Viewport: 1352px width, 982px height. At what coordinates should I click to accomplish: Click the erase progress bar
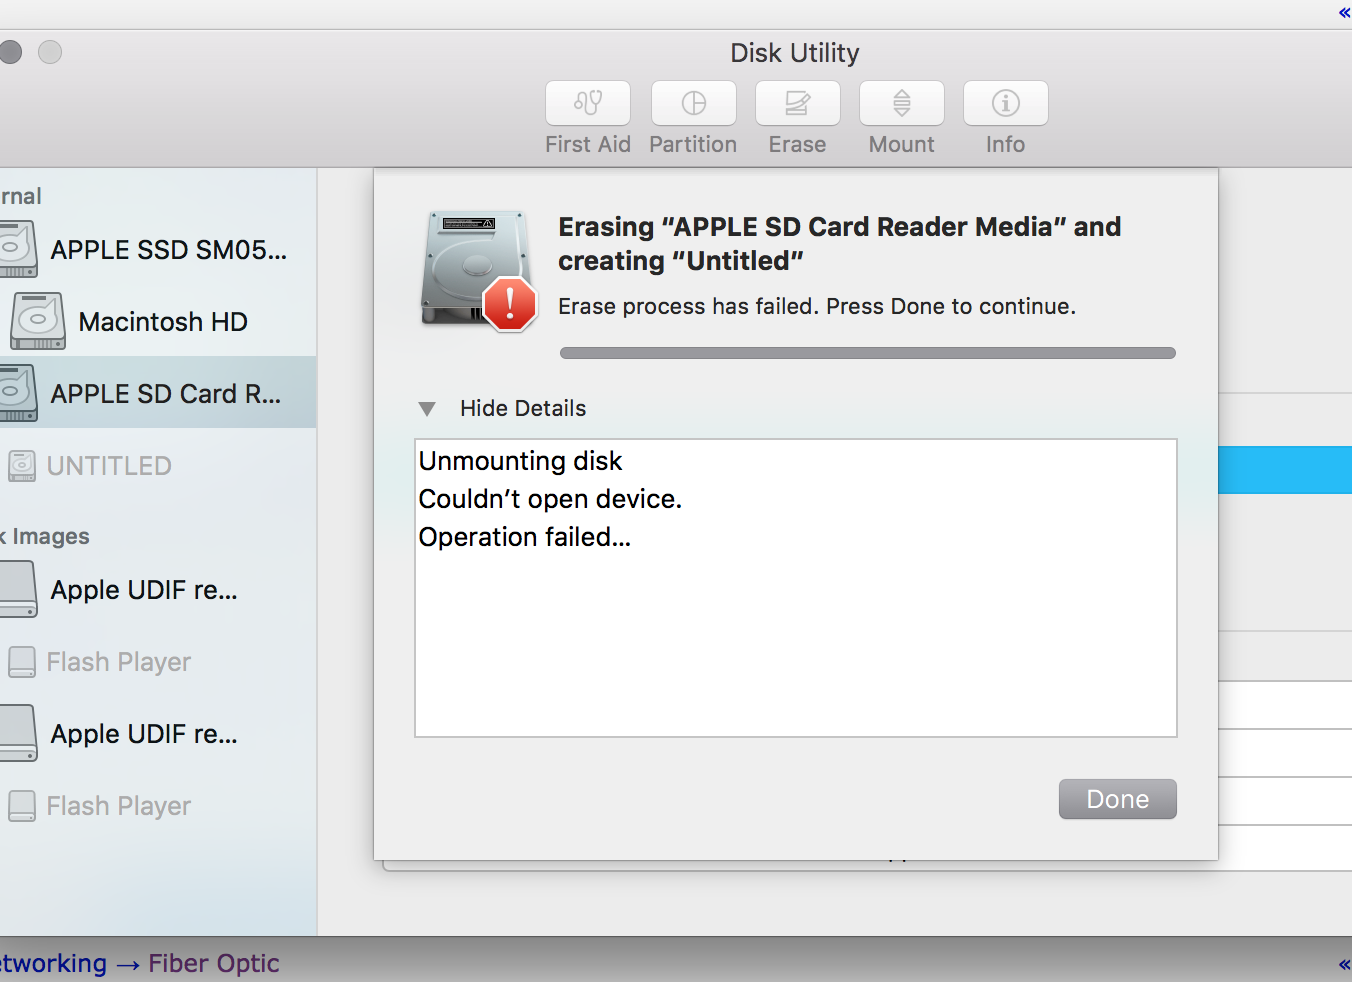tap(868, 353)
